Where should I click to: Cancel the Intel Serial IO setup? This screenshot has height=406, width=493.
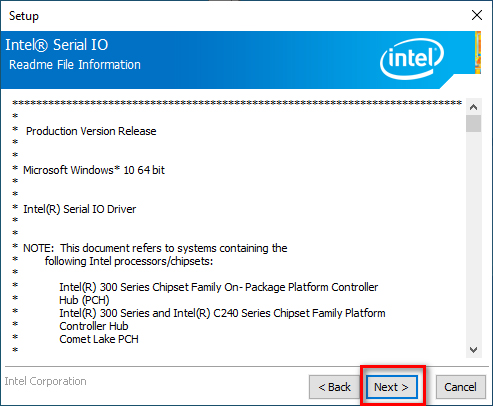[x=460, y=387]
